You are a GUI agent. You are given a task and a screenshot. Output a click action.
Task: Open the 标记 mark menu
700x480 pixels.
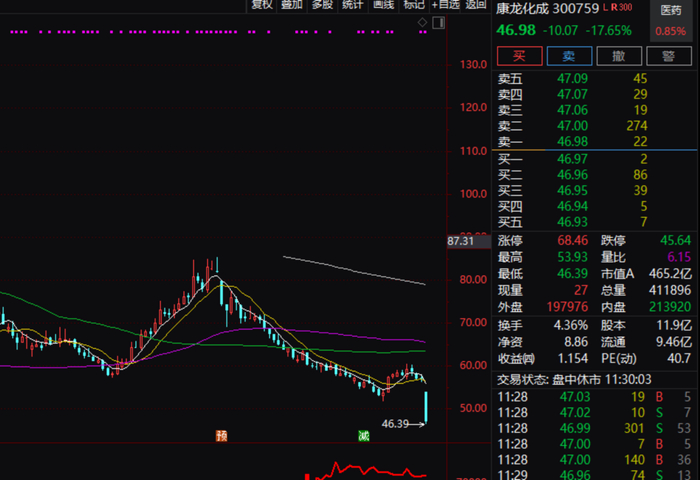pos(413,5)
